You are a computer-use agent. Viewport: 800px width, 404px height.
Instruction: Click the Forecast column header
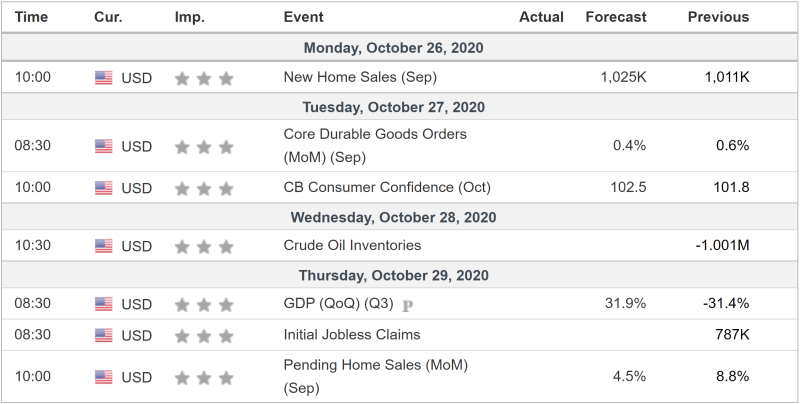616,17
